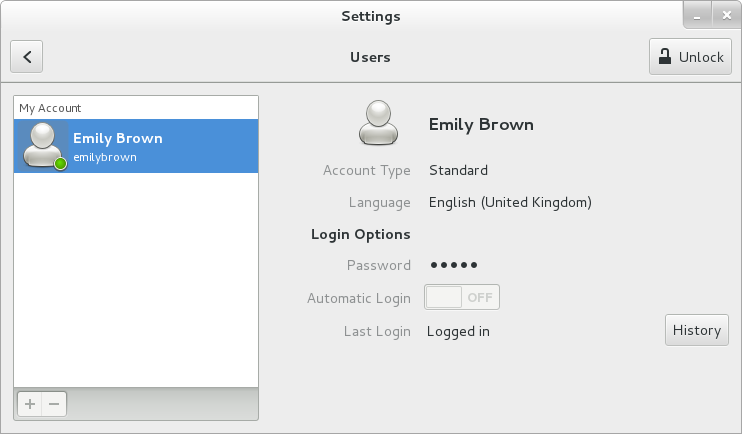Change the Standard account type

pos(458,170)
